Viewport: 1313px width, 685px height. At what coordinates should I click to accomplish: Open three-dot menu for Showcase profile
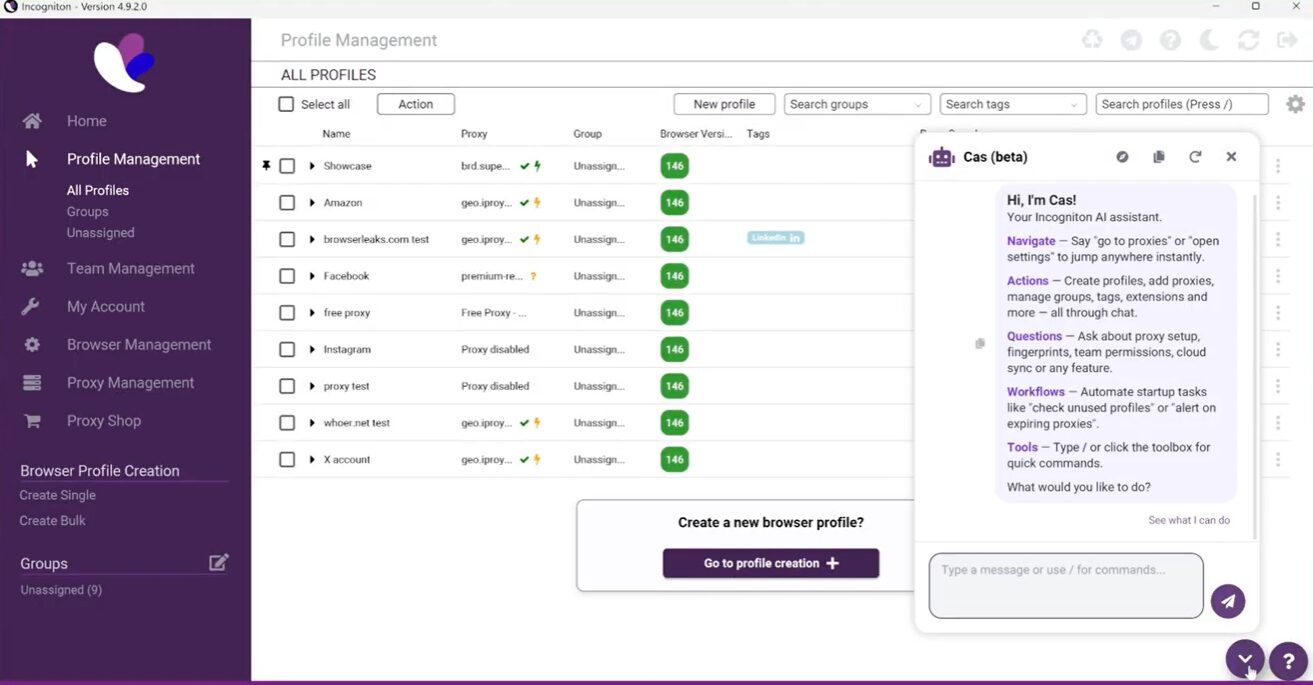coord(1278,166)
